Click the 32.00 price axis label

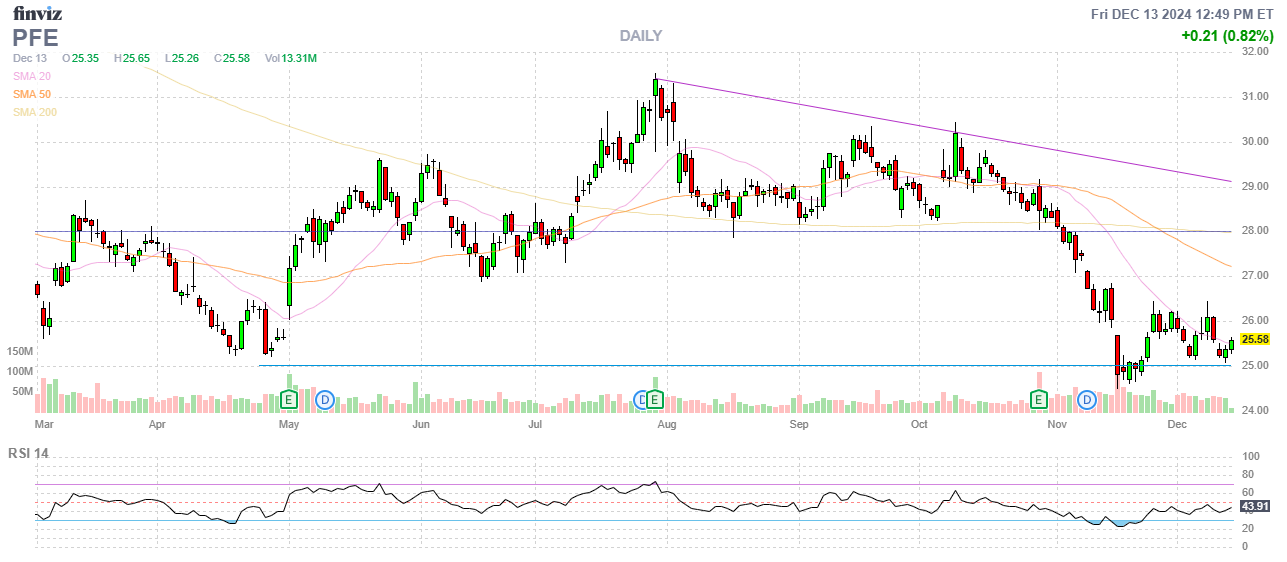pyautogui.click(x=1255, y=51)
